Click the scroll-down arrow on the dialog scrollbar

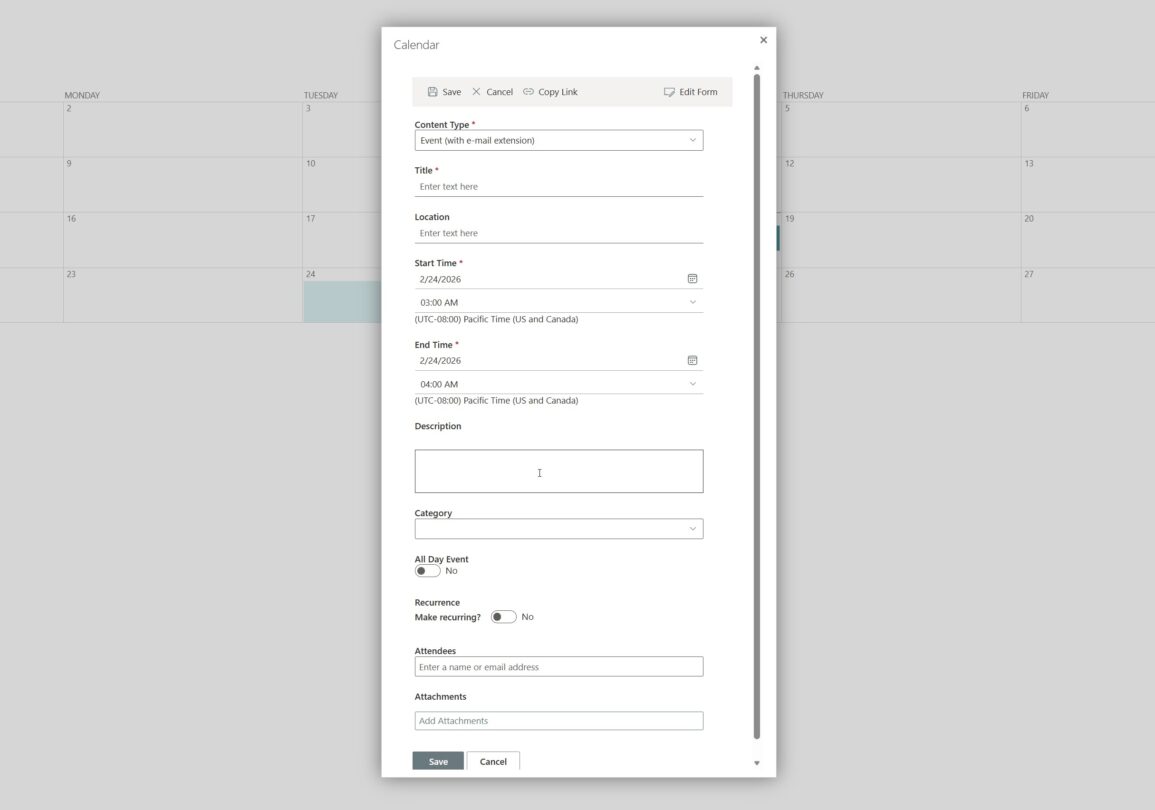click(756, 761)
